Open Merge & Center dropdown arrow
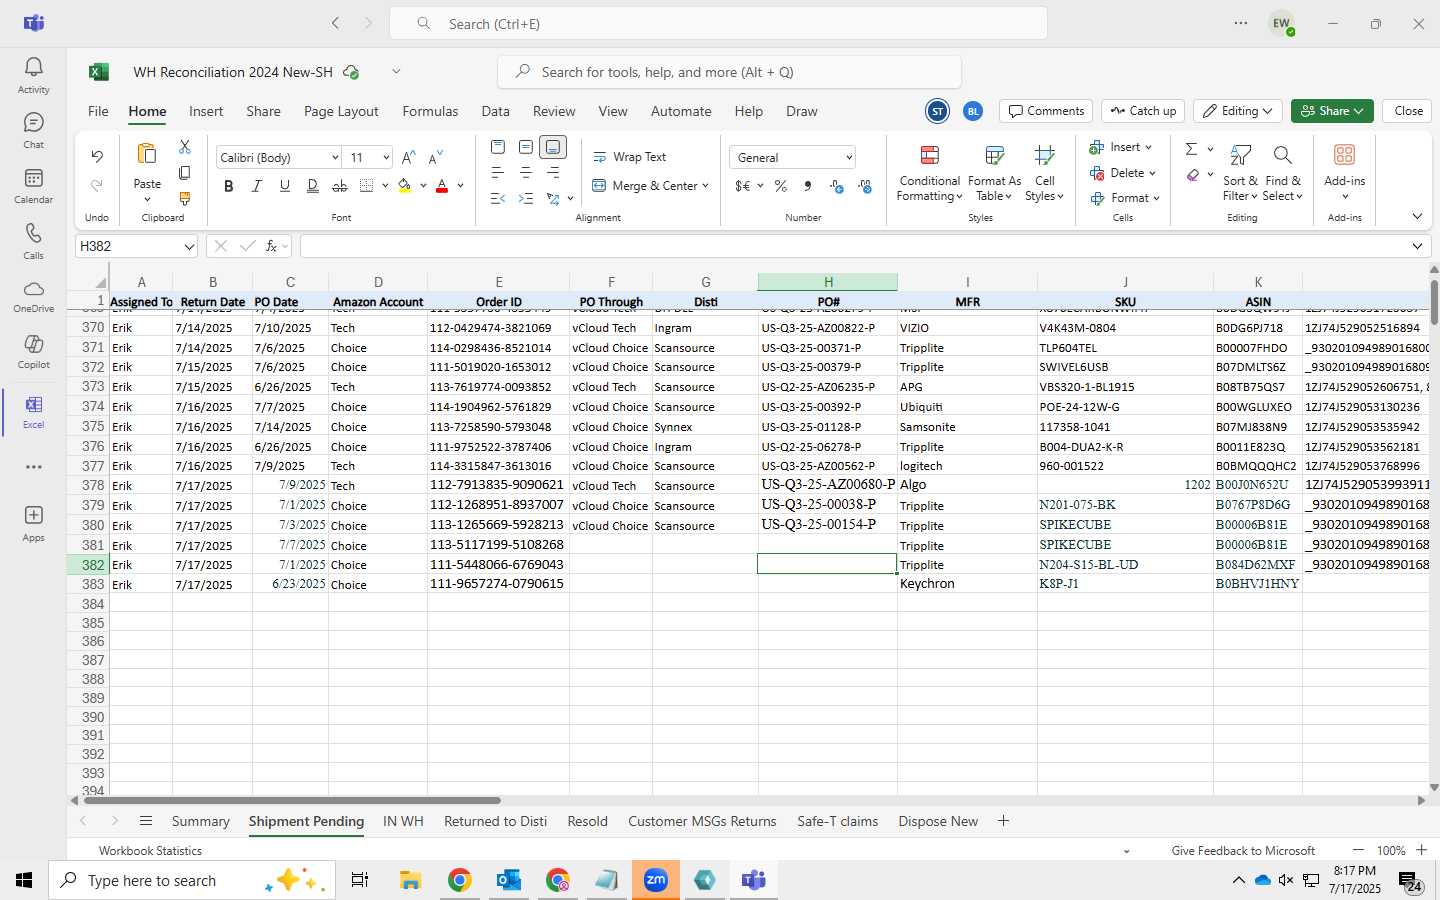The width and height of the screenshot is (1440, 900). pyautogui.click(x=705, y=186)
